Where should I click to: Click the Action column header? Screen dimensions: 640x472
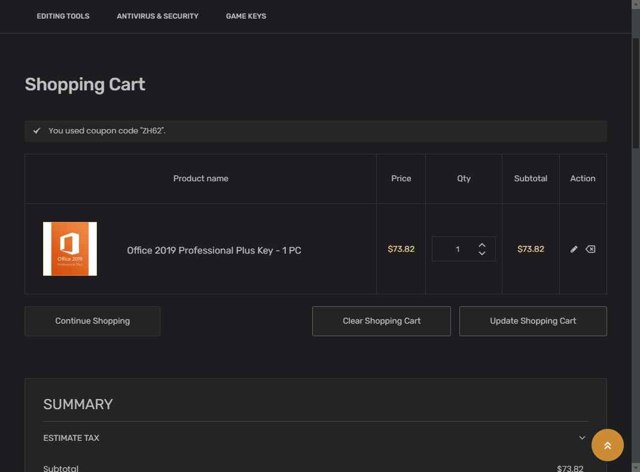[x=582, y=178]
